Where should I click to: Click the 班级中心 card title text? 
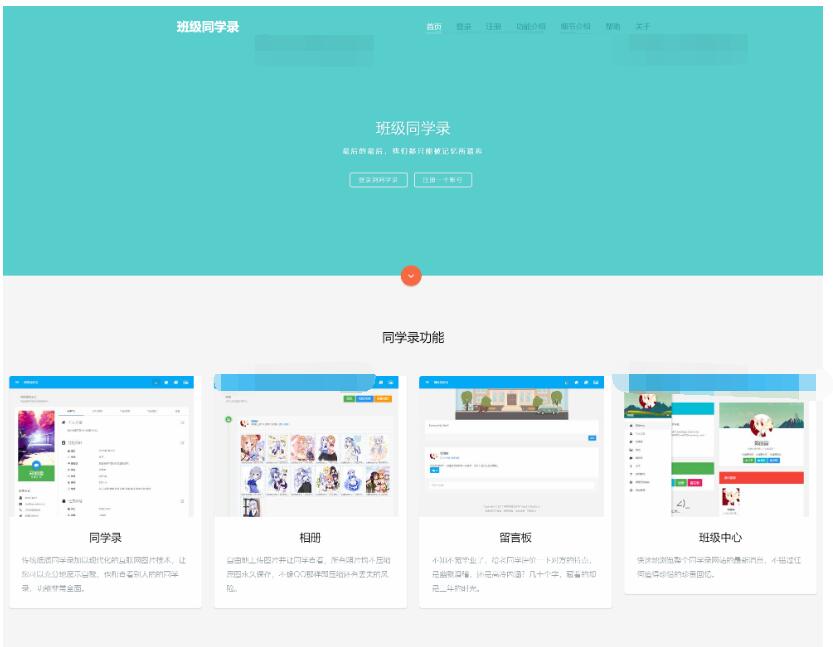720,537
